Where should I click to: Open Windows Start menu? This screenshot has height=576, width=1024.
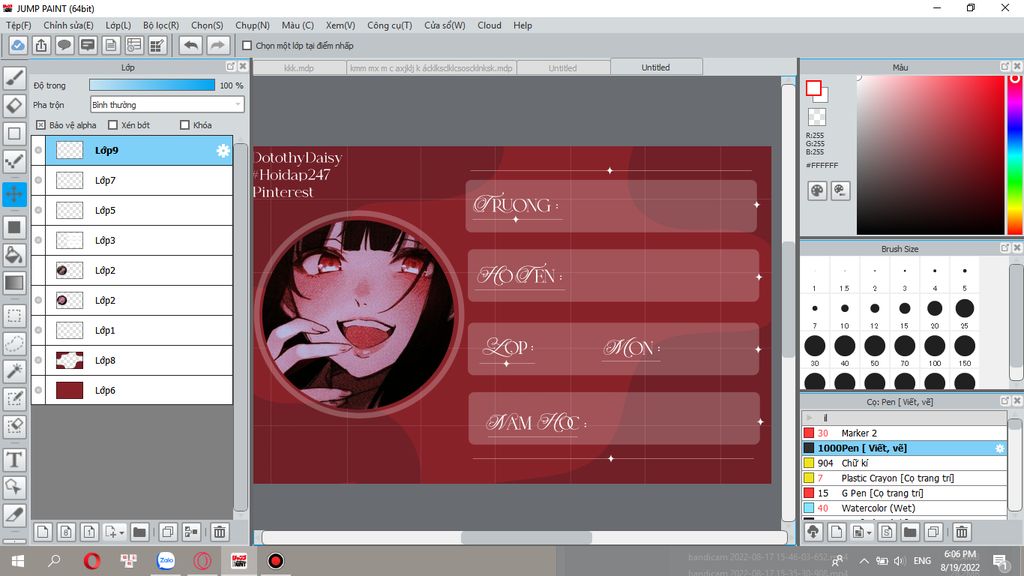click(18, 561)
